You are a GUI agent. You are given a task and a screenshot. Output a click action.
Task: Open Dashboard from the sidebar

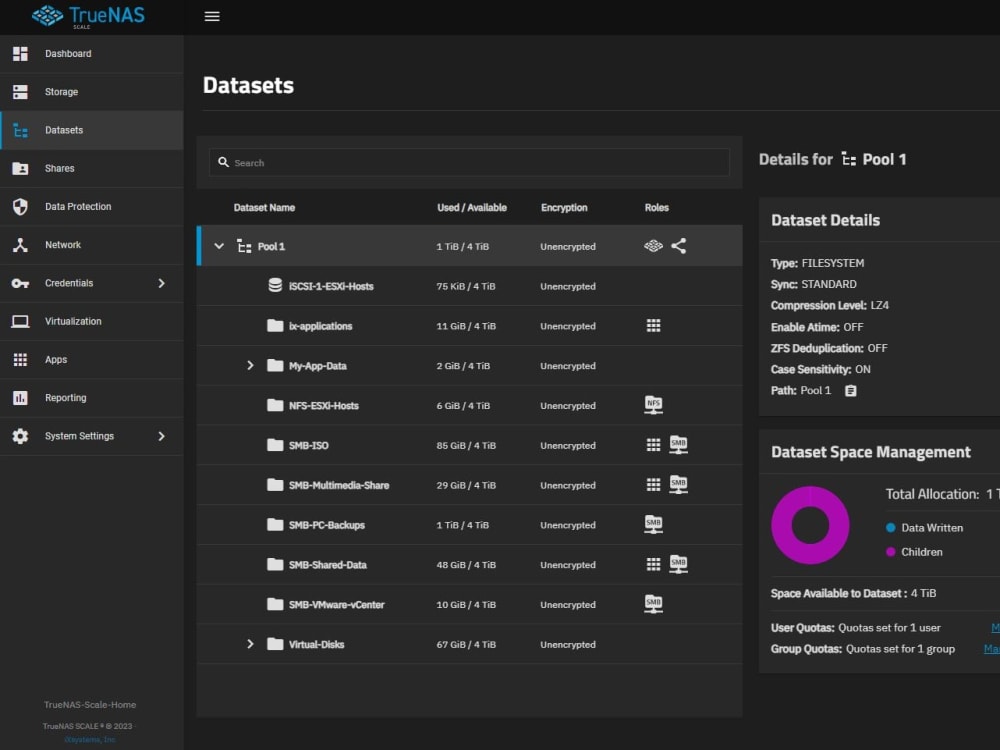pos(92,54)
